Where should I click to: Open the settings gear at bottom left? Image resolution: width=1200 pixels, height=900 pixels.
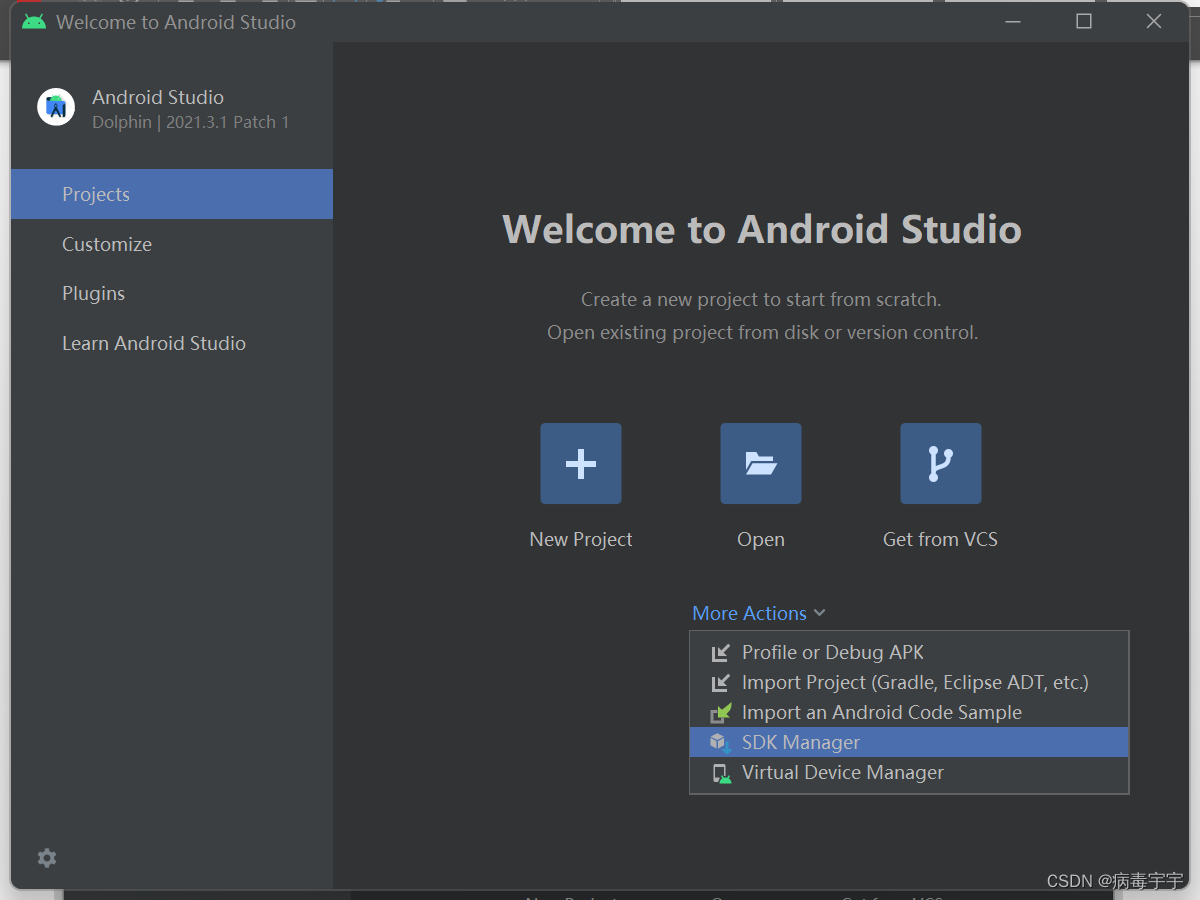tap(47, 858)
